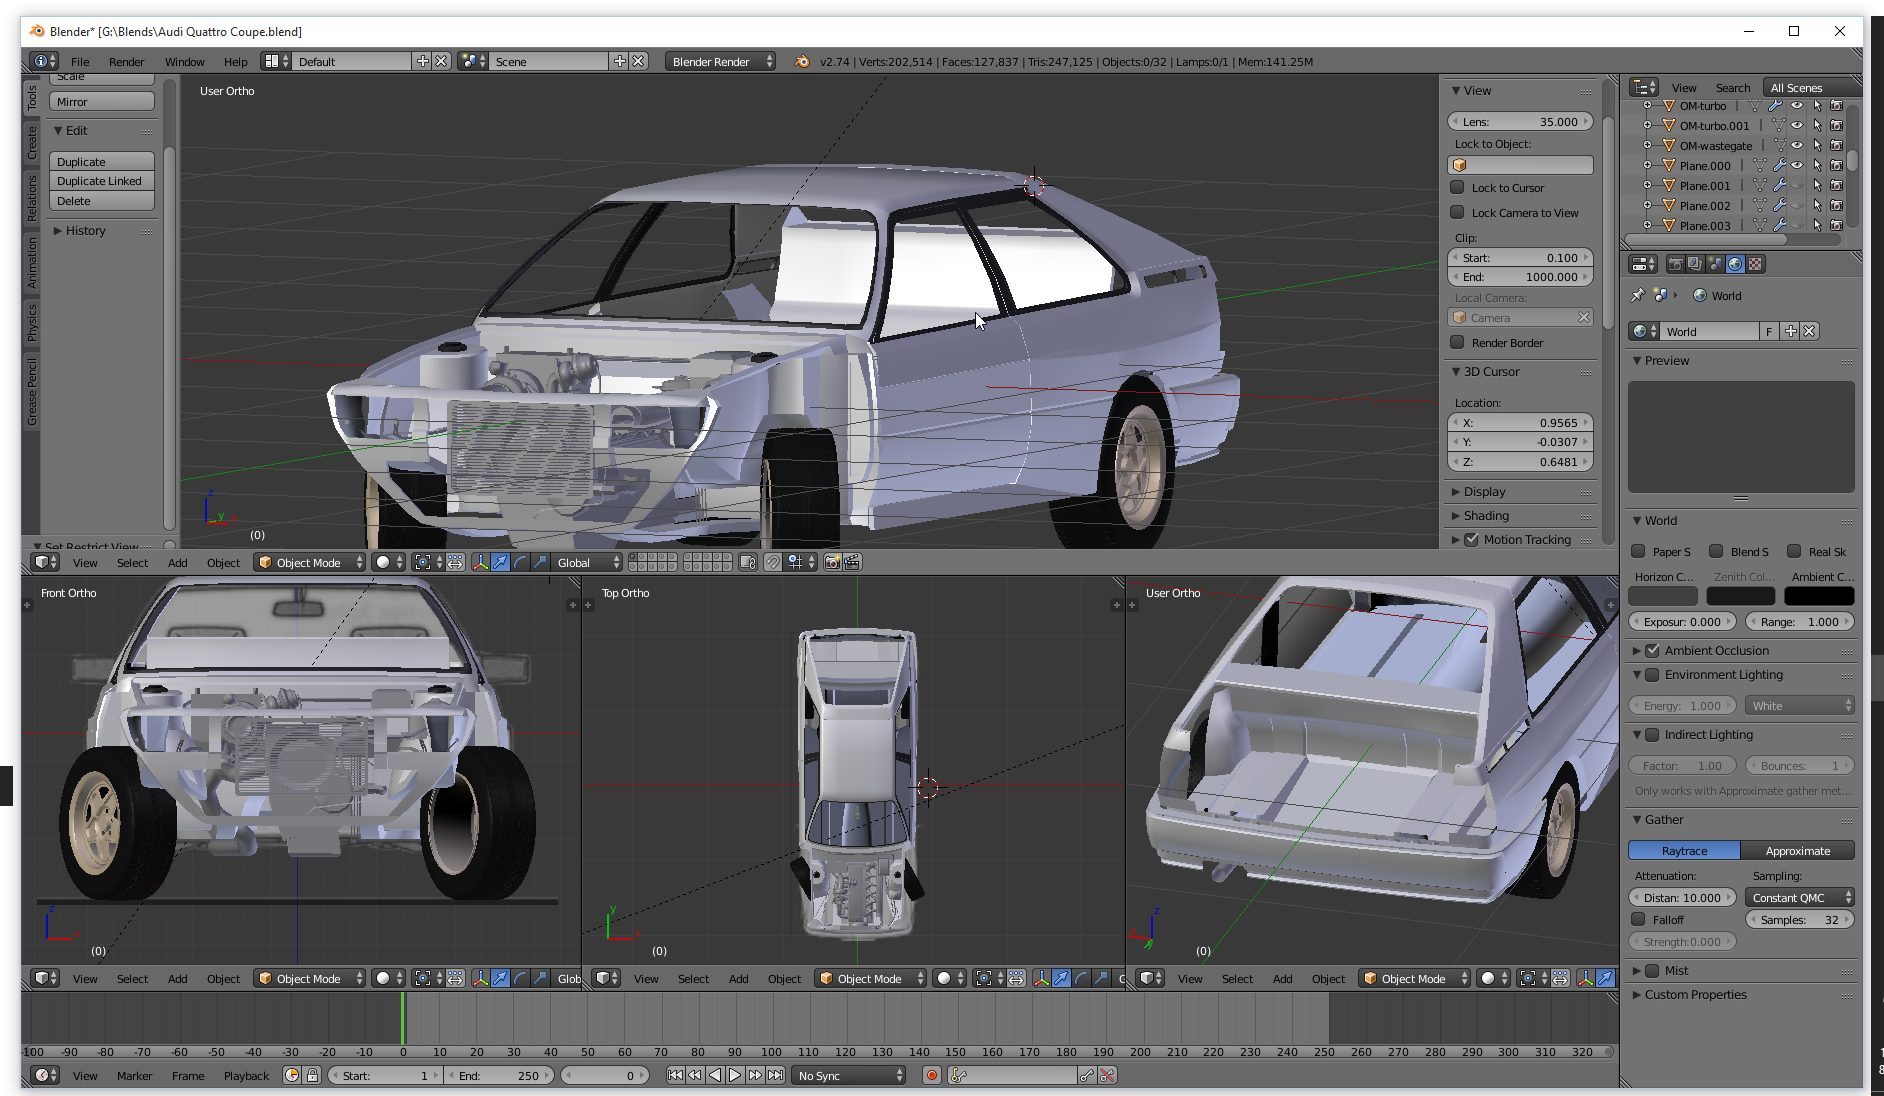Image resolution: width=1884 pixels, height=1096 pixels.
Task: Jump to first frame in timeline
Action: click(x=675, y=1075)
